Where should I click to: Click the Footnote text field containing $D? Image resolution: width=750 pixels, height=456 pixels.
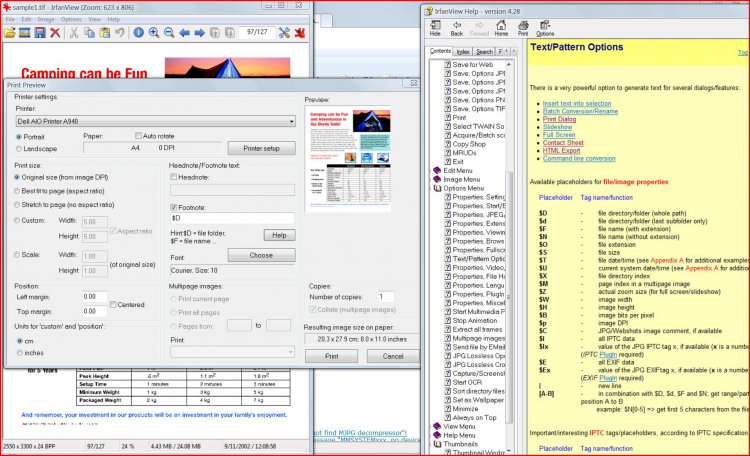(x=232, y=218)
